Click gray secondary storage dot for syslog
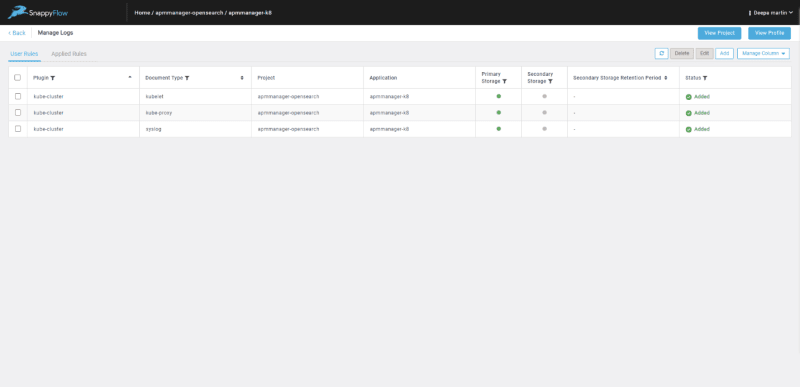 coord(544,129)
